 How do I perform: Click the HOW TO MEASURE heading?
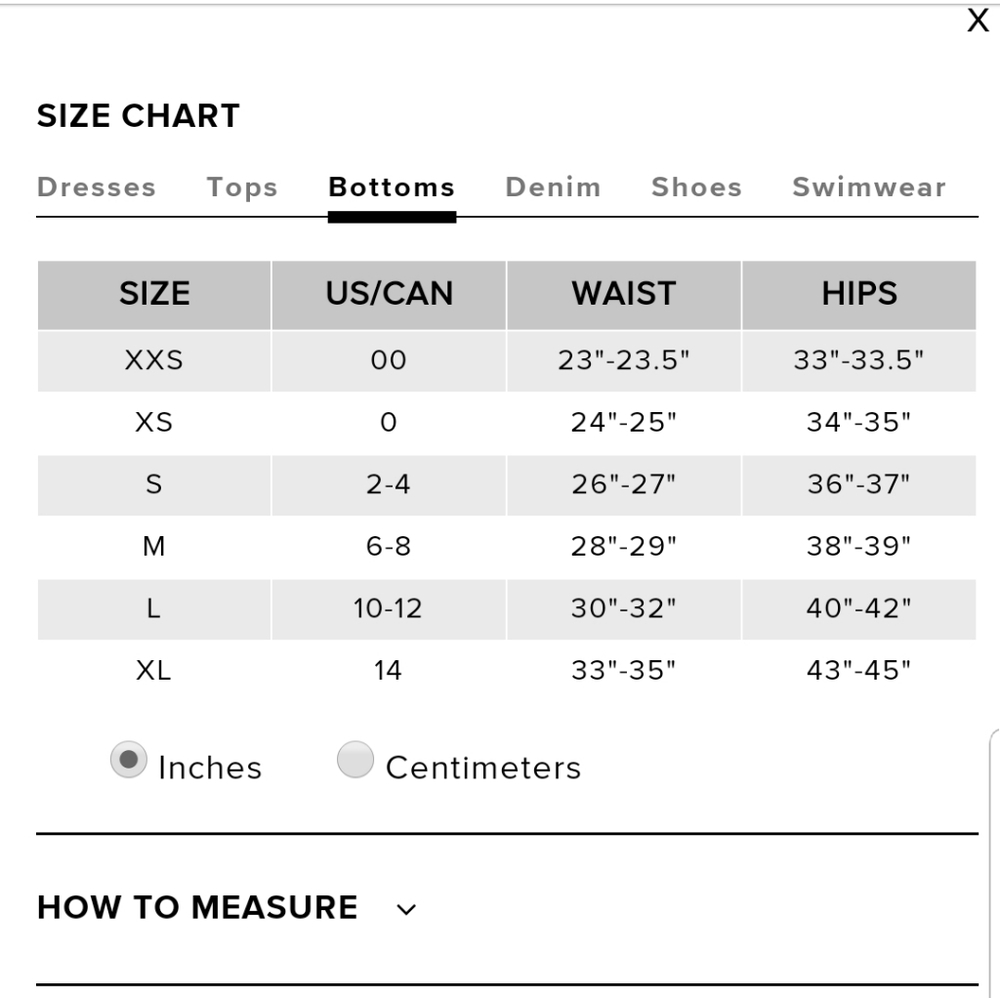pyautogui.click(x=197, y=907)
